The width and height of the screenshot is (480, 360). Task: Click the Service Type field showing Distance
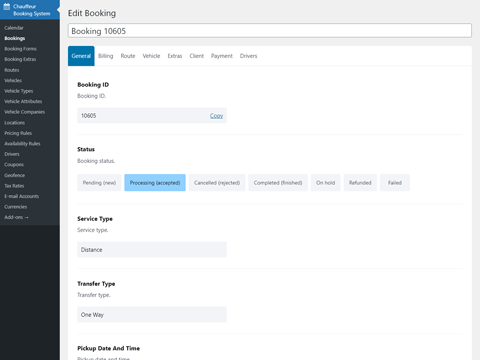(152, 250)
